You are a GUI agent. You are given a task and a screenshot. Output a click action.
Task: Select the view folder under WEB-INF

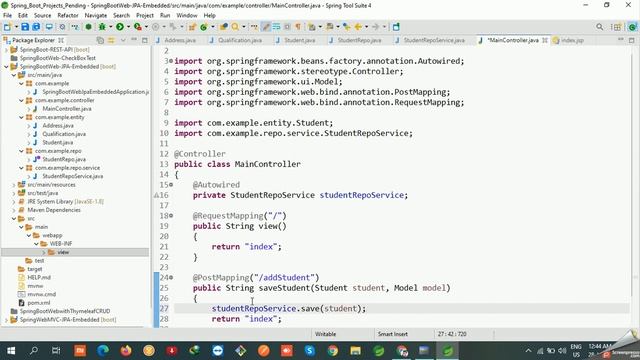click(x=63, y=252)
